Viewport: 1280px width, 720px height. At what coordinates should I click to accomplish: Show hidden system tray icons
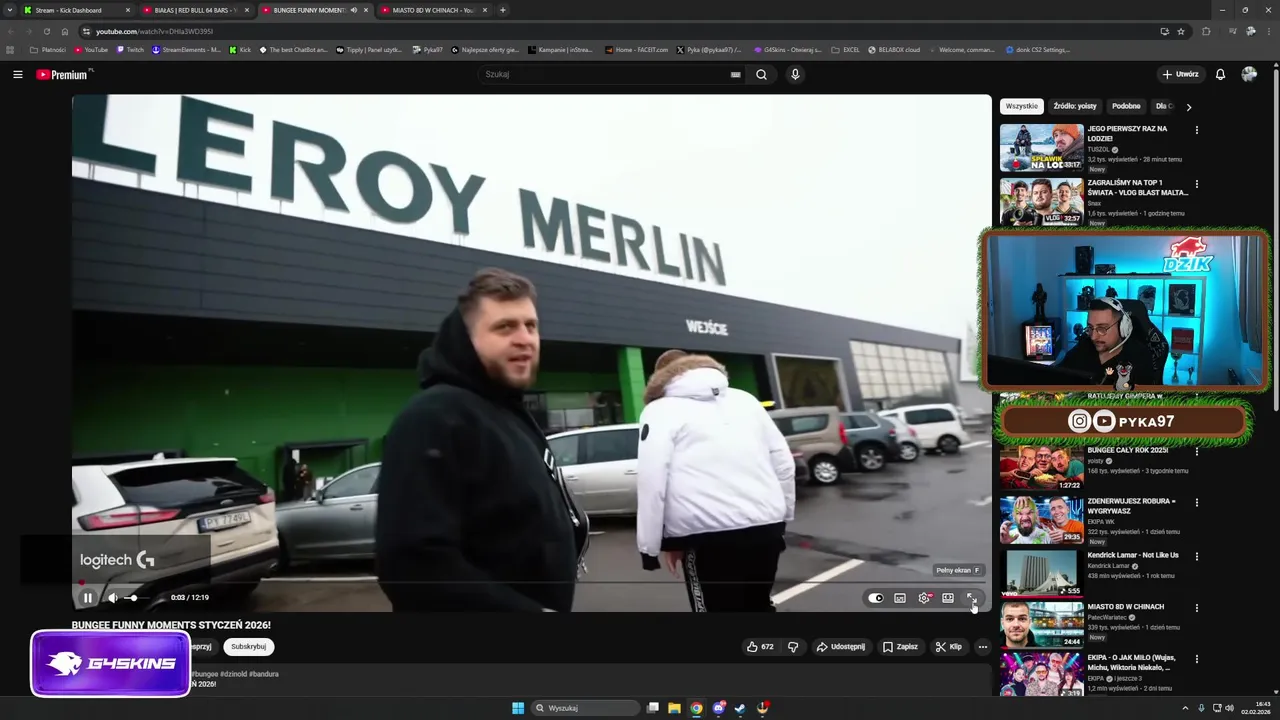click(x=1186, y=708)
